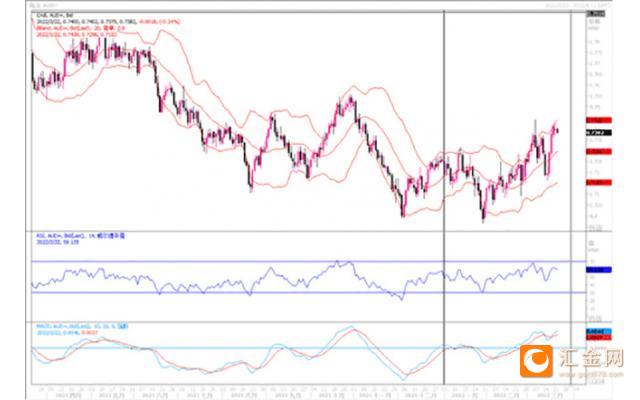Click the blue RSI indicator legend label

tap(80, 236)
